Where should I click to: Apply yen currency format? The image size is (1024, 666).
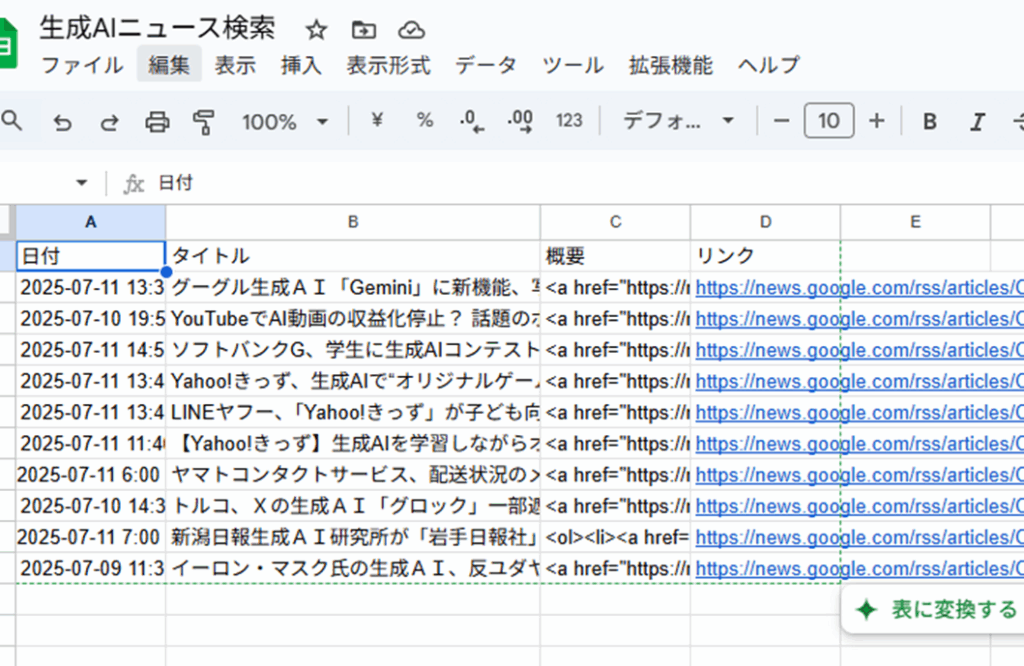coord(377,121)
